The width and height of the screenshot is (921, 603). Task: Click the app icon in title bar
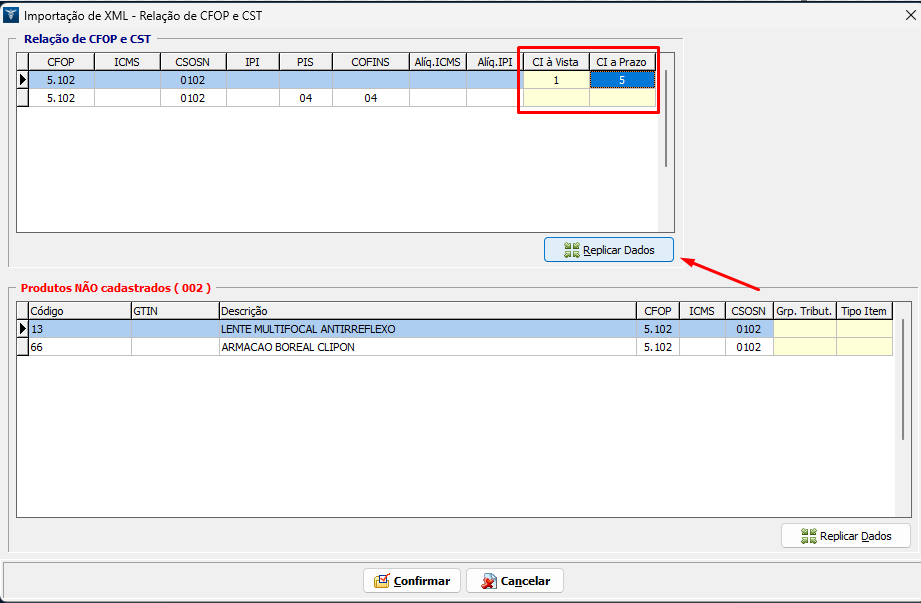click(x=12, y=16)
